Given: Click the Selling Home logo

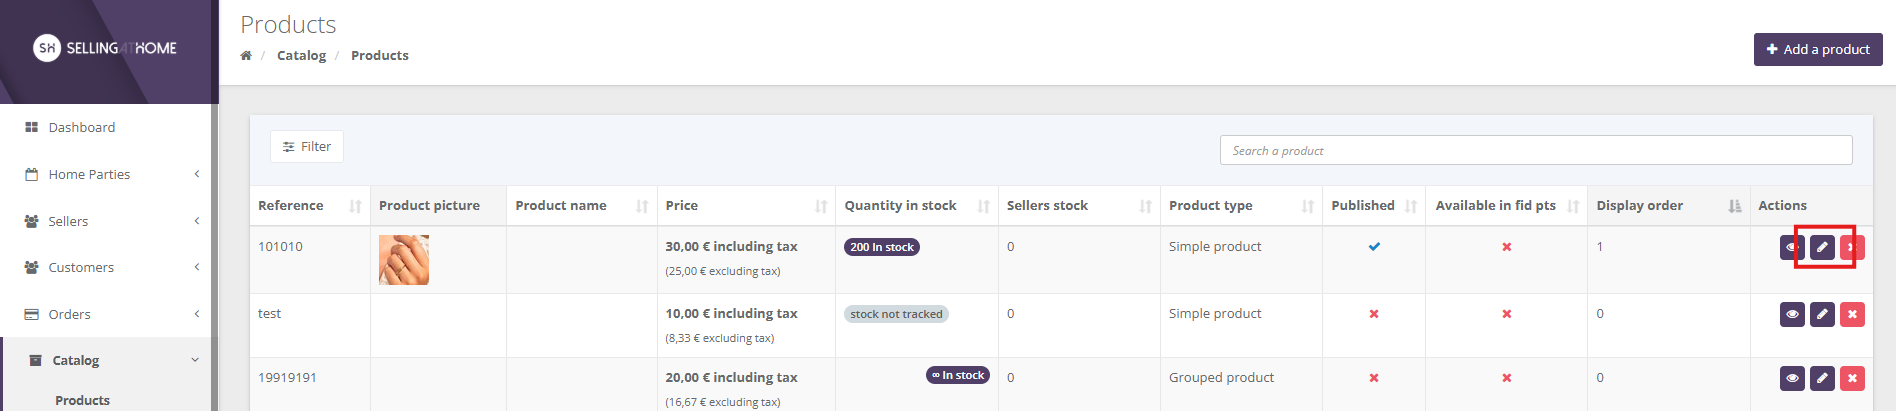Looking at the screenshot, I should [x=105, y=48].
